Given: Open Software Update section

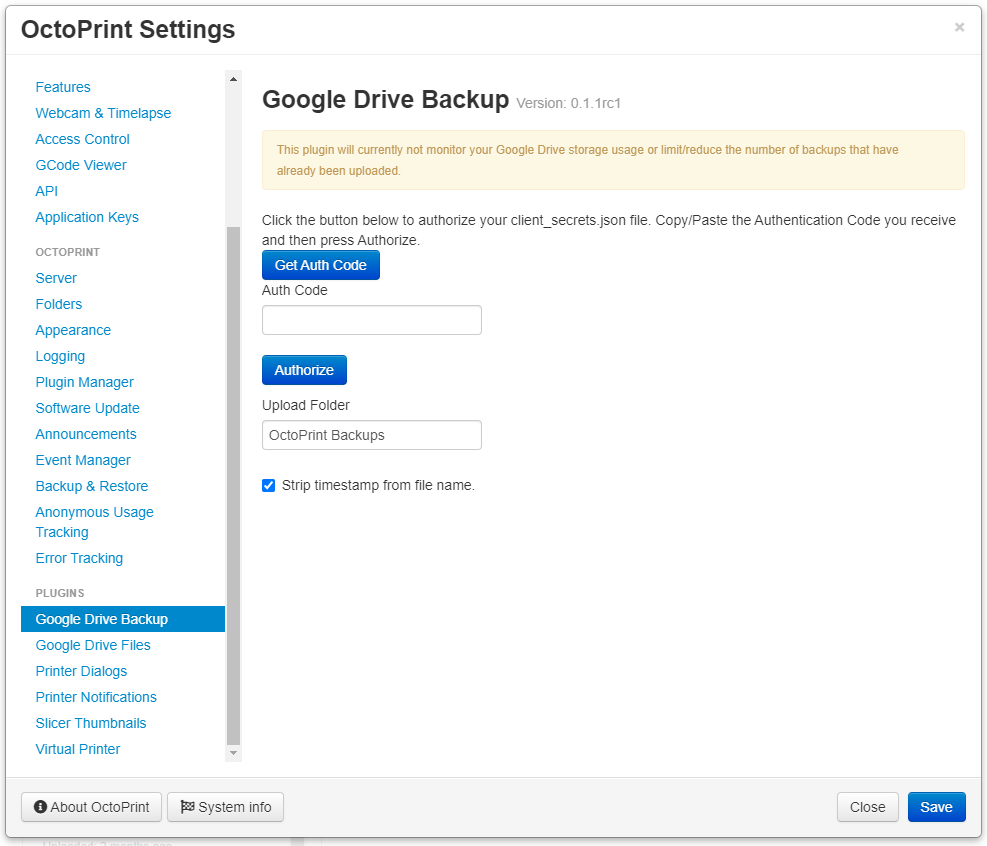Looking at the screenshot, I should (x=87, y=408).
